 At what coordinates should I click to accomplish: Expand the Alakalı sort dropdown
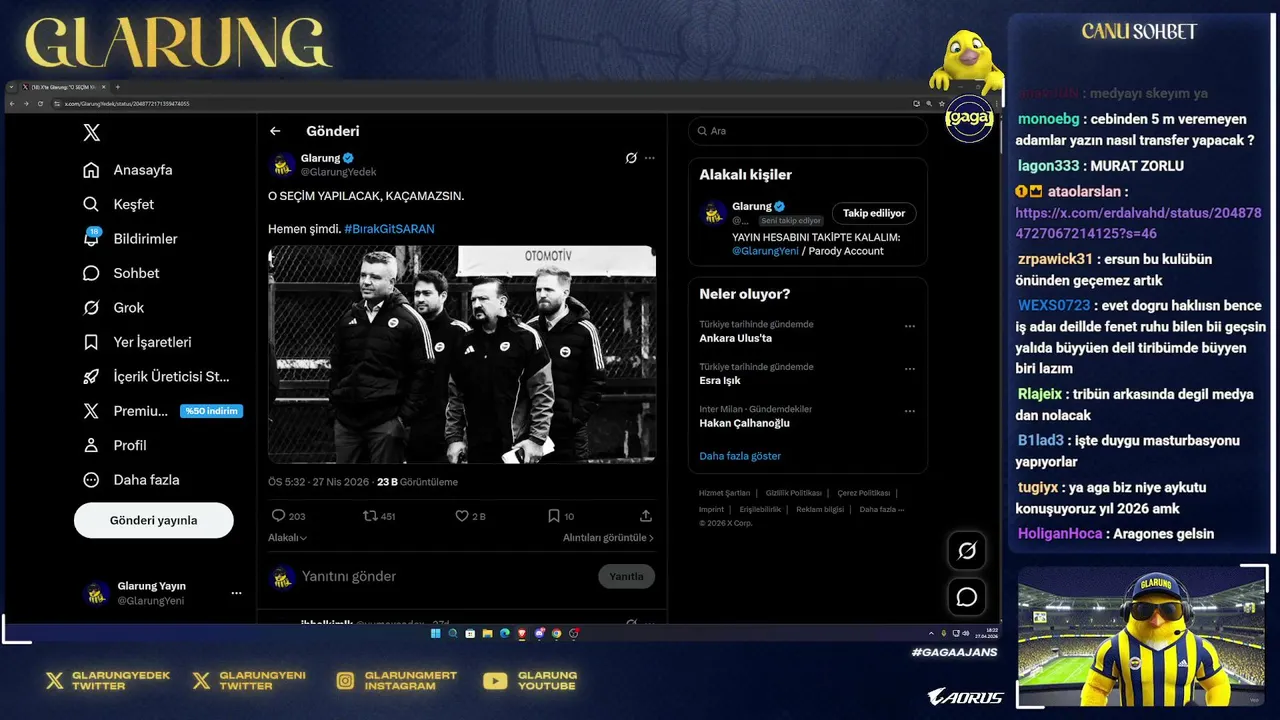(287, 538)
